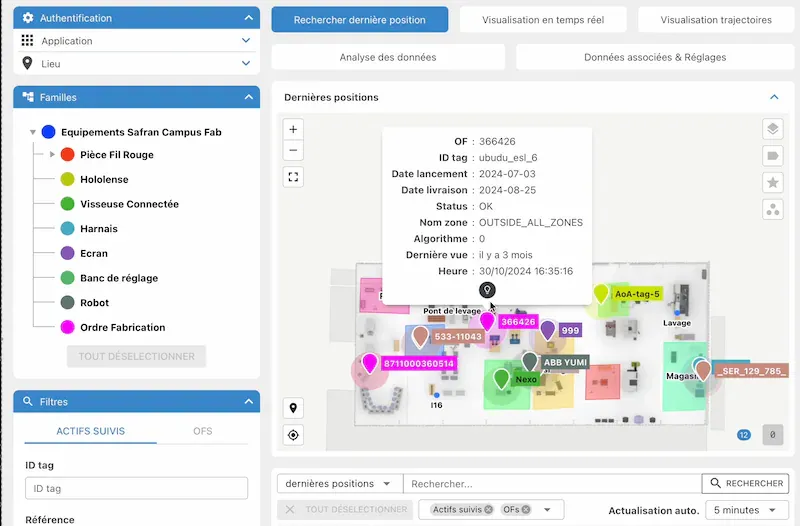
Task: Toggle the Pièce Fil Rouge family
Action: pos(67,155)
